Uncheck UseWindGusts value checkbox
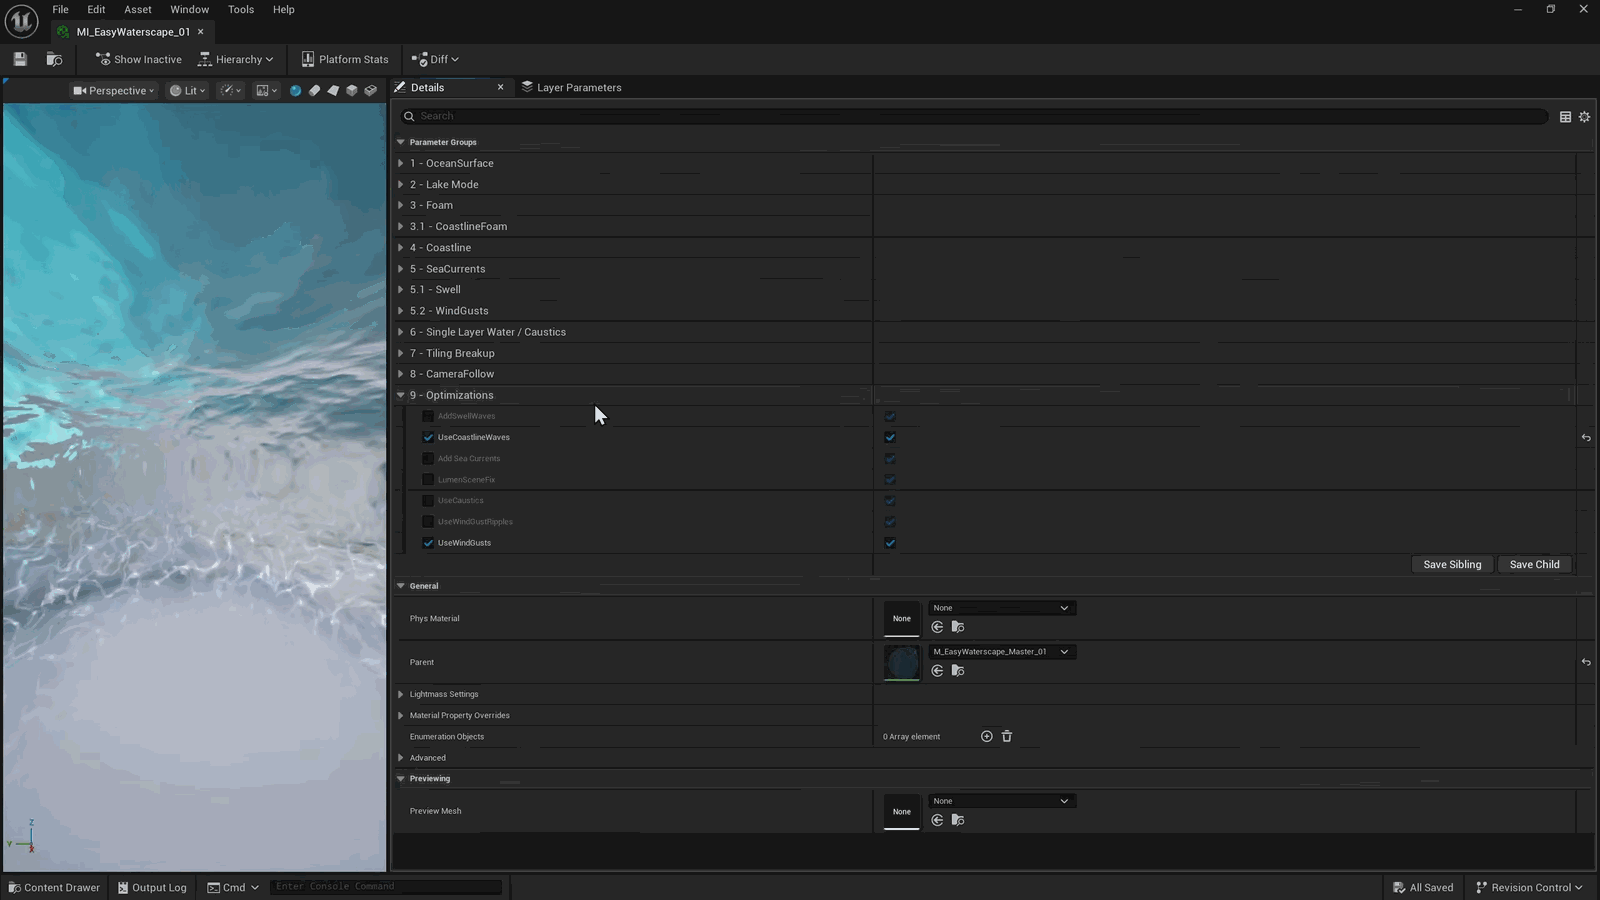The height and width of the screenshot is (900, 1600). pyautogui.click(x=890, y=543)
